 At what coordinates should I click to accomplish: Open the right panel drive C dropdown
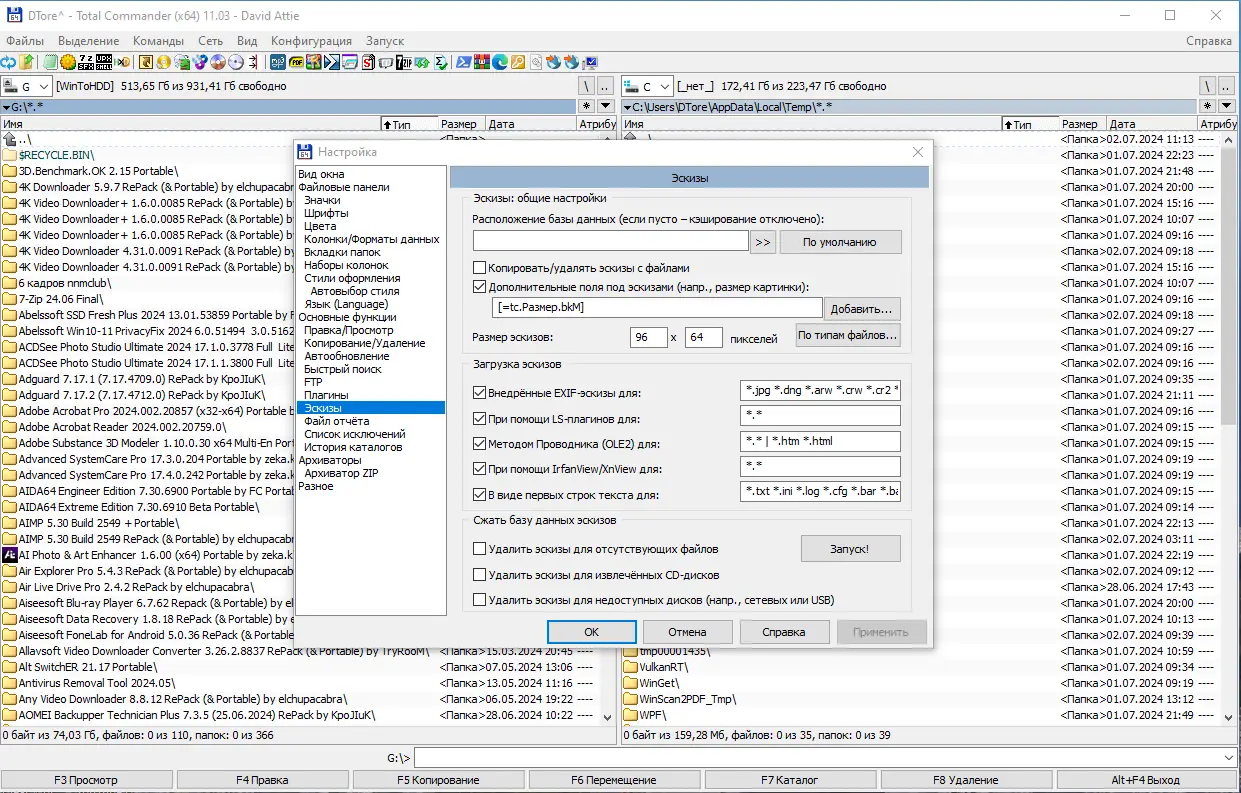click(663, 87)
